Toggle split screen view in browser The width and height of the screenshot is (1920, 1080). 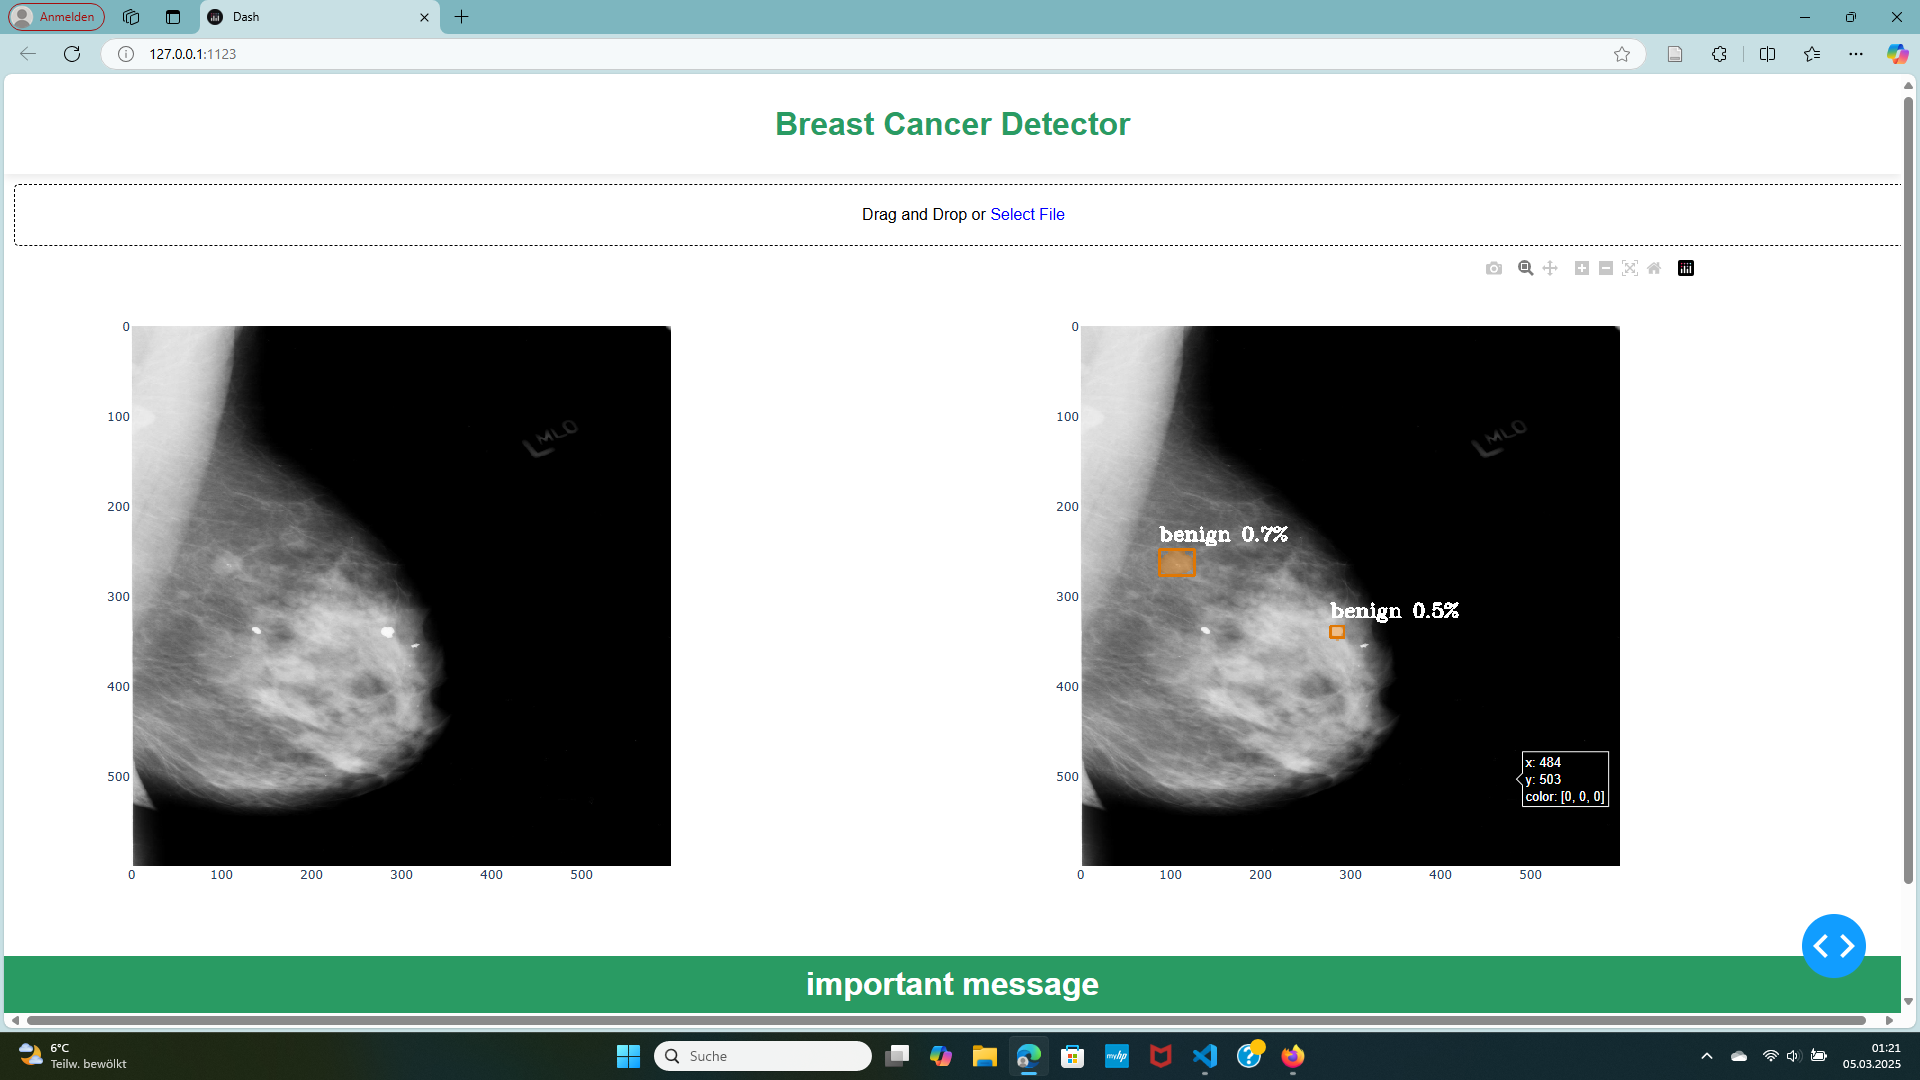click(x=1767, y=54)
